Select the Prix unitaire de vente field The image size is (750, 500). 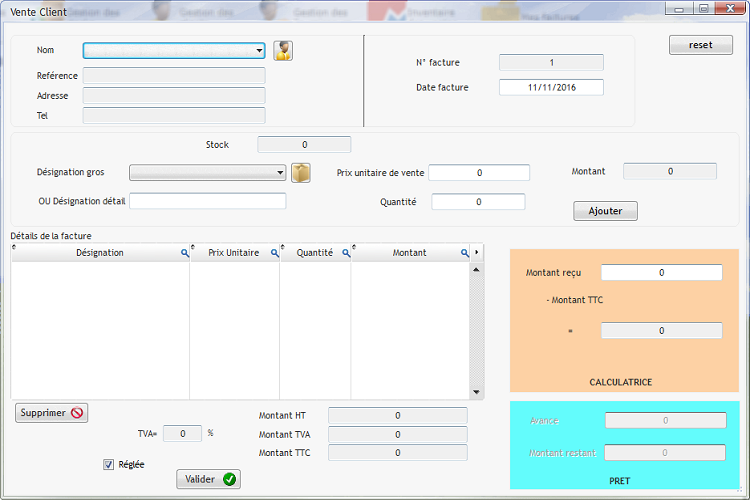tap(479, 173)
